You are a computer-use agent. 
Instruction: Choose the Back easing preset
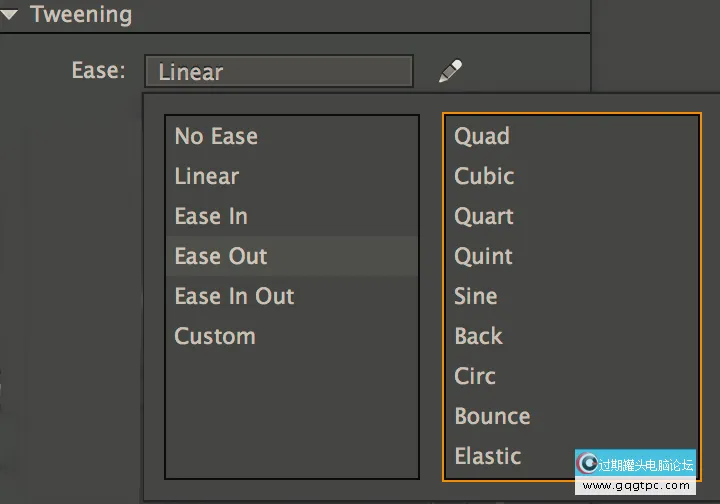pos(479,336)
